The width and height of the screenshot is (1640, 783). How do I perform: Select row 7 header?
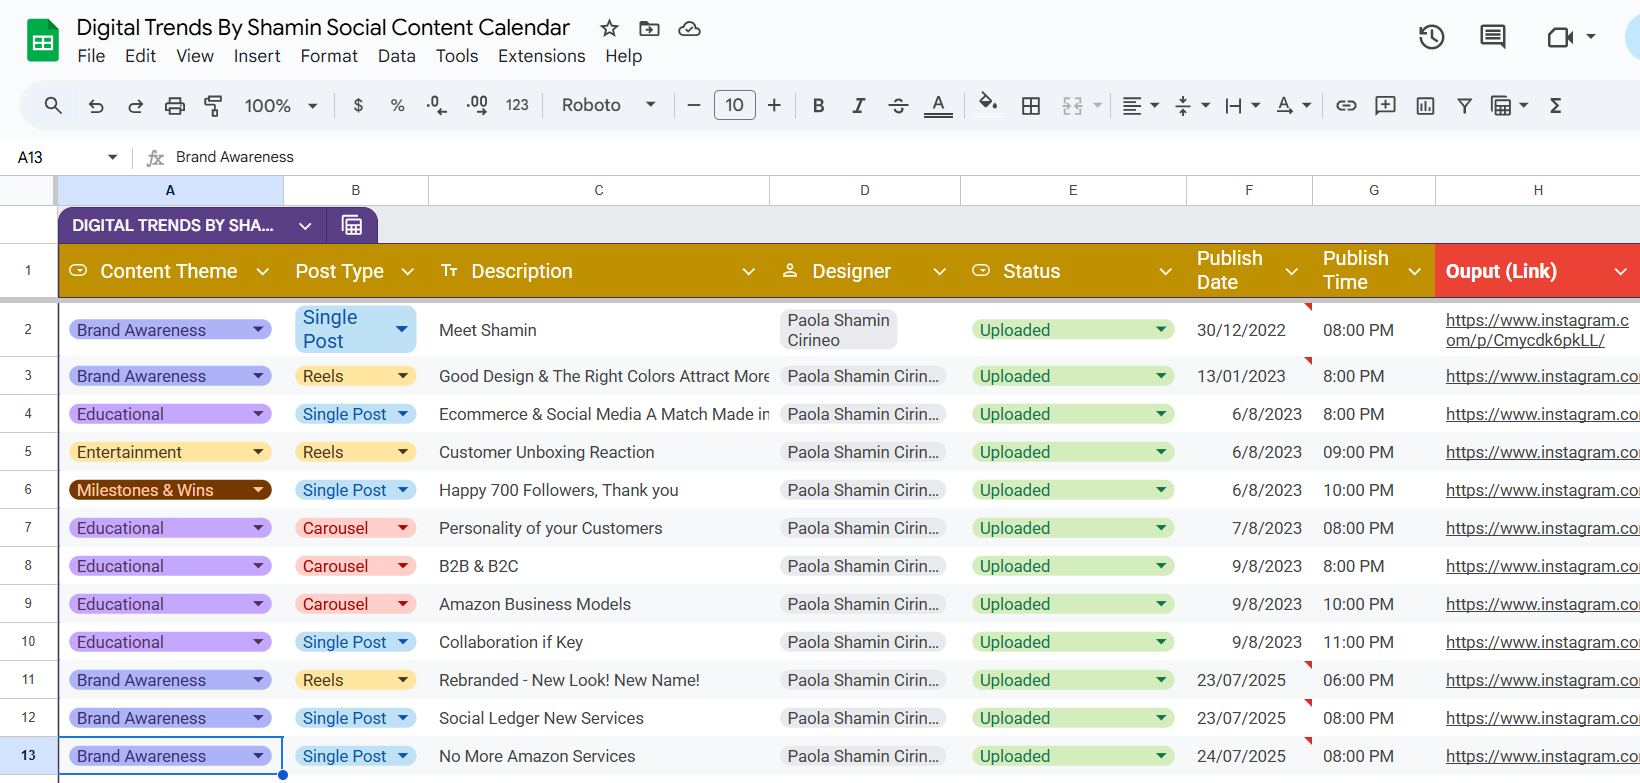(x=28, y=527)
